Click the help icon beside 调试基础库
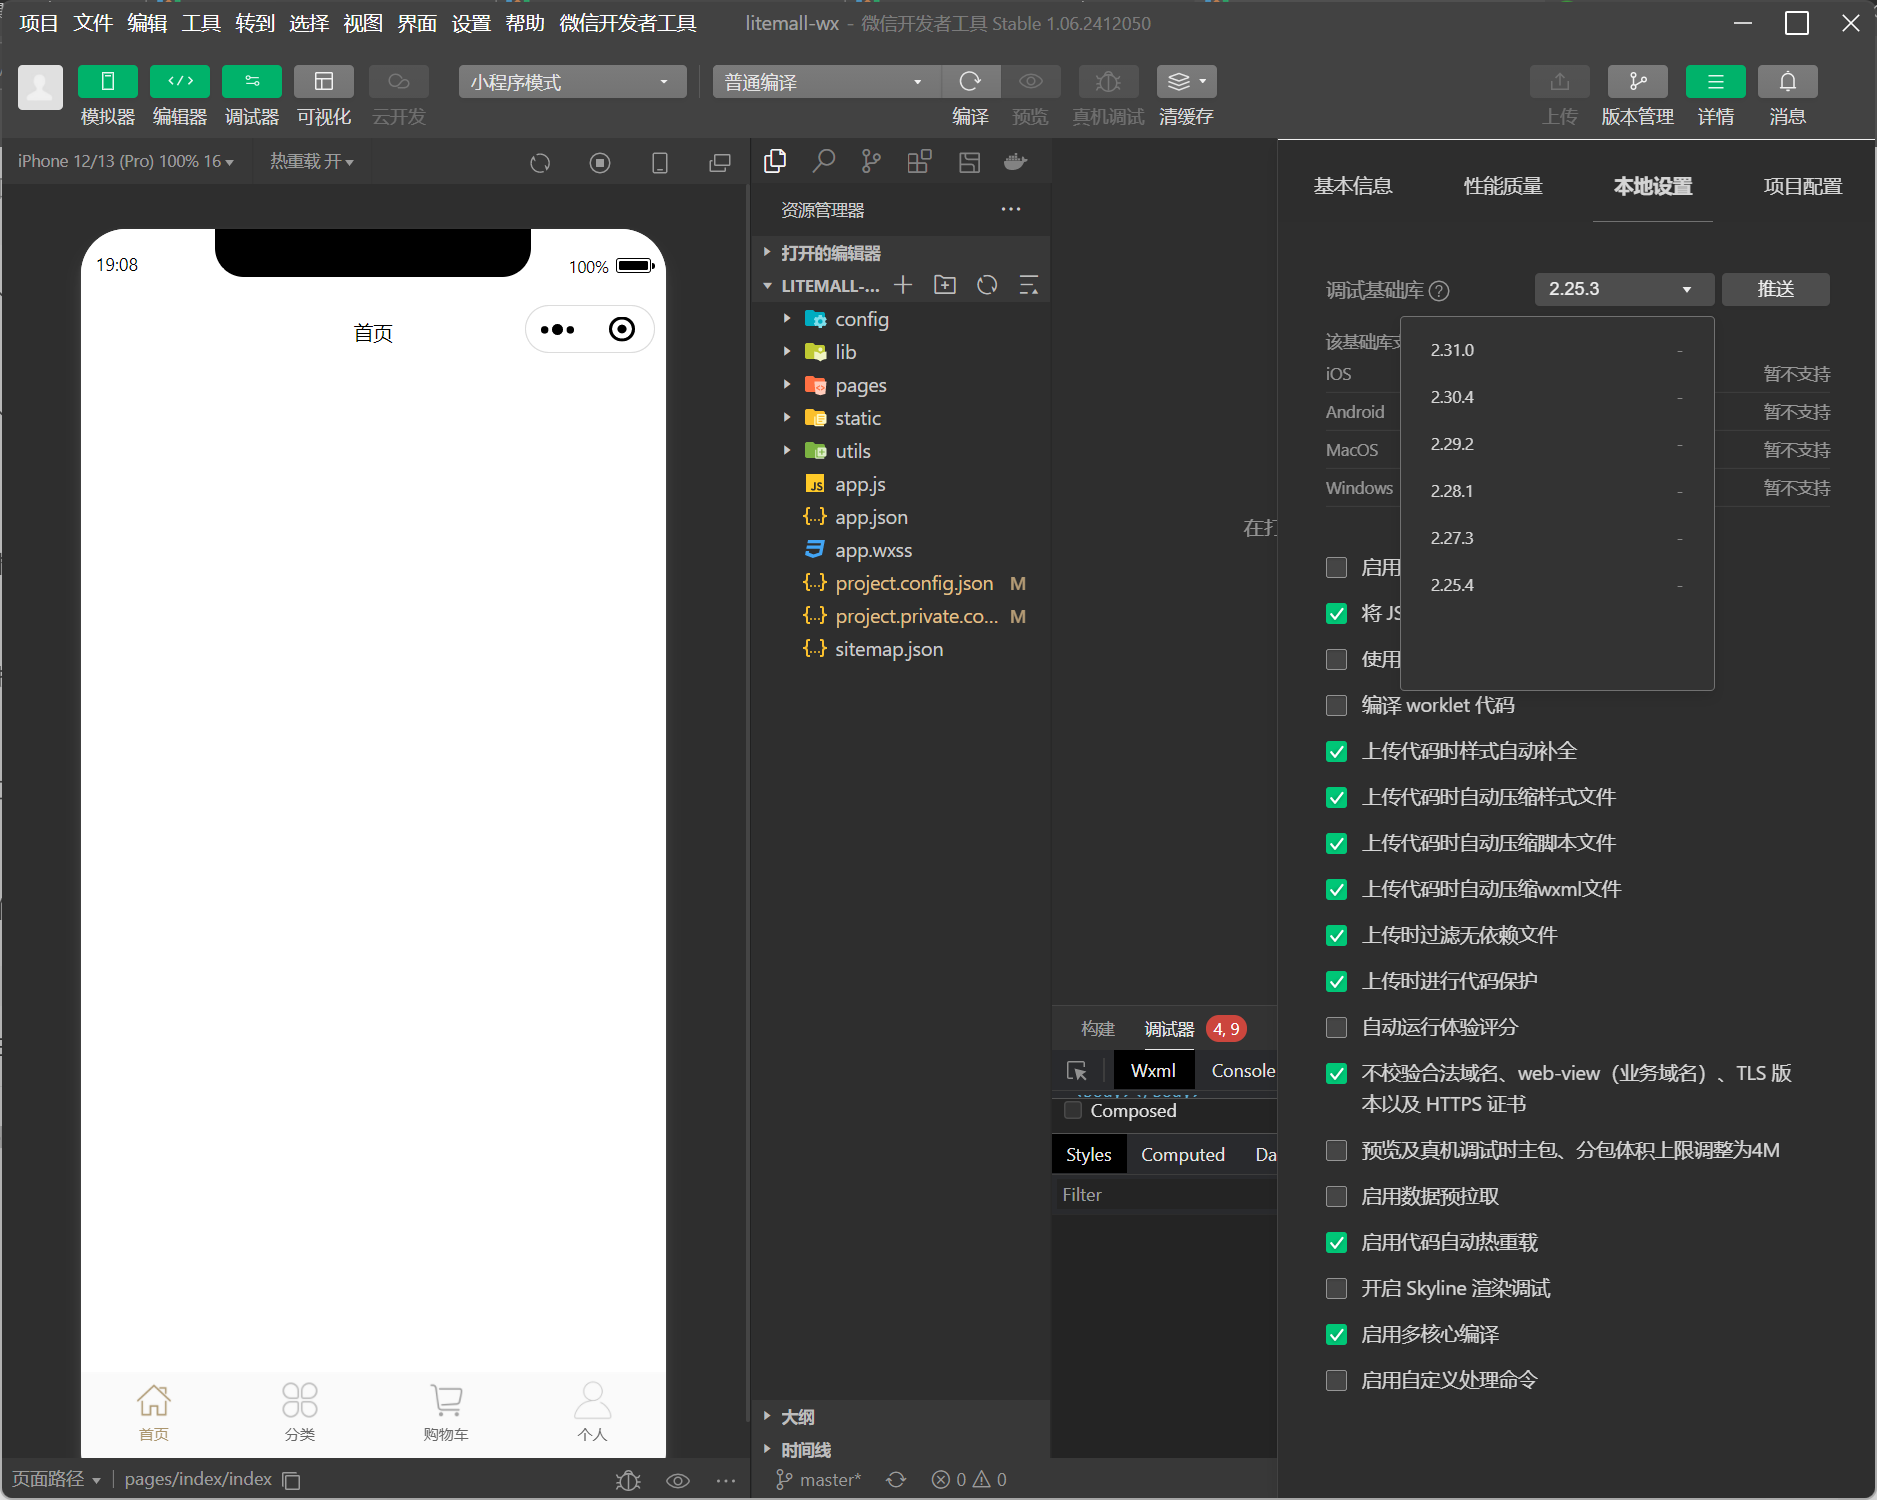The width and height of the screenshot is (1877, 1500). point(1439,291)
